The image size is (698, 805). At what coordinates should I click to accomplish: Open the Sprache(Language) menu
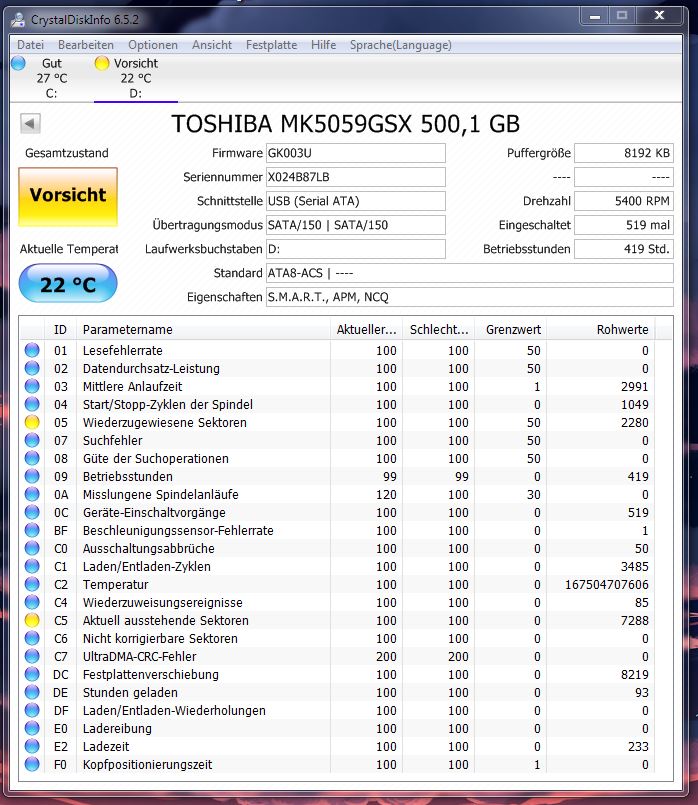point(401,45)
